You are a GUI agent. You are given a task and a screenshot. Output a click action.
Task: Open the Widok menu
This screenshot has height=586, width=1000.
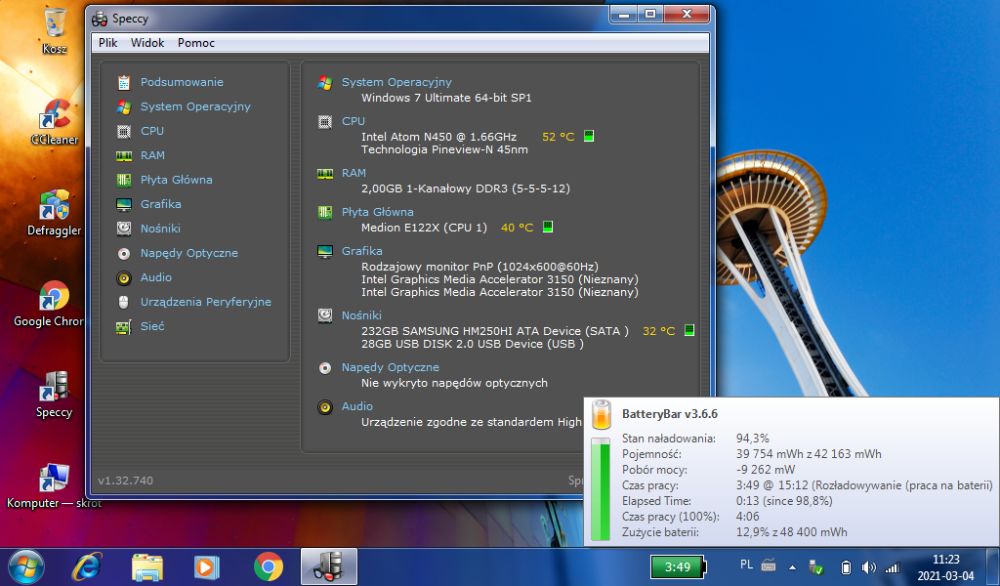click(x=147, y=43)
